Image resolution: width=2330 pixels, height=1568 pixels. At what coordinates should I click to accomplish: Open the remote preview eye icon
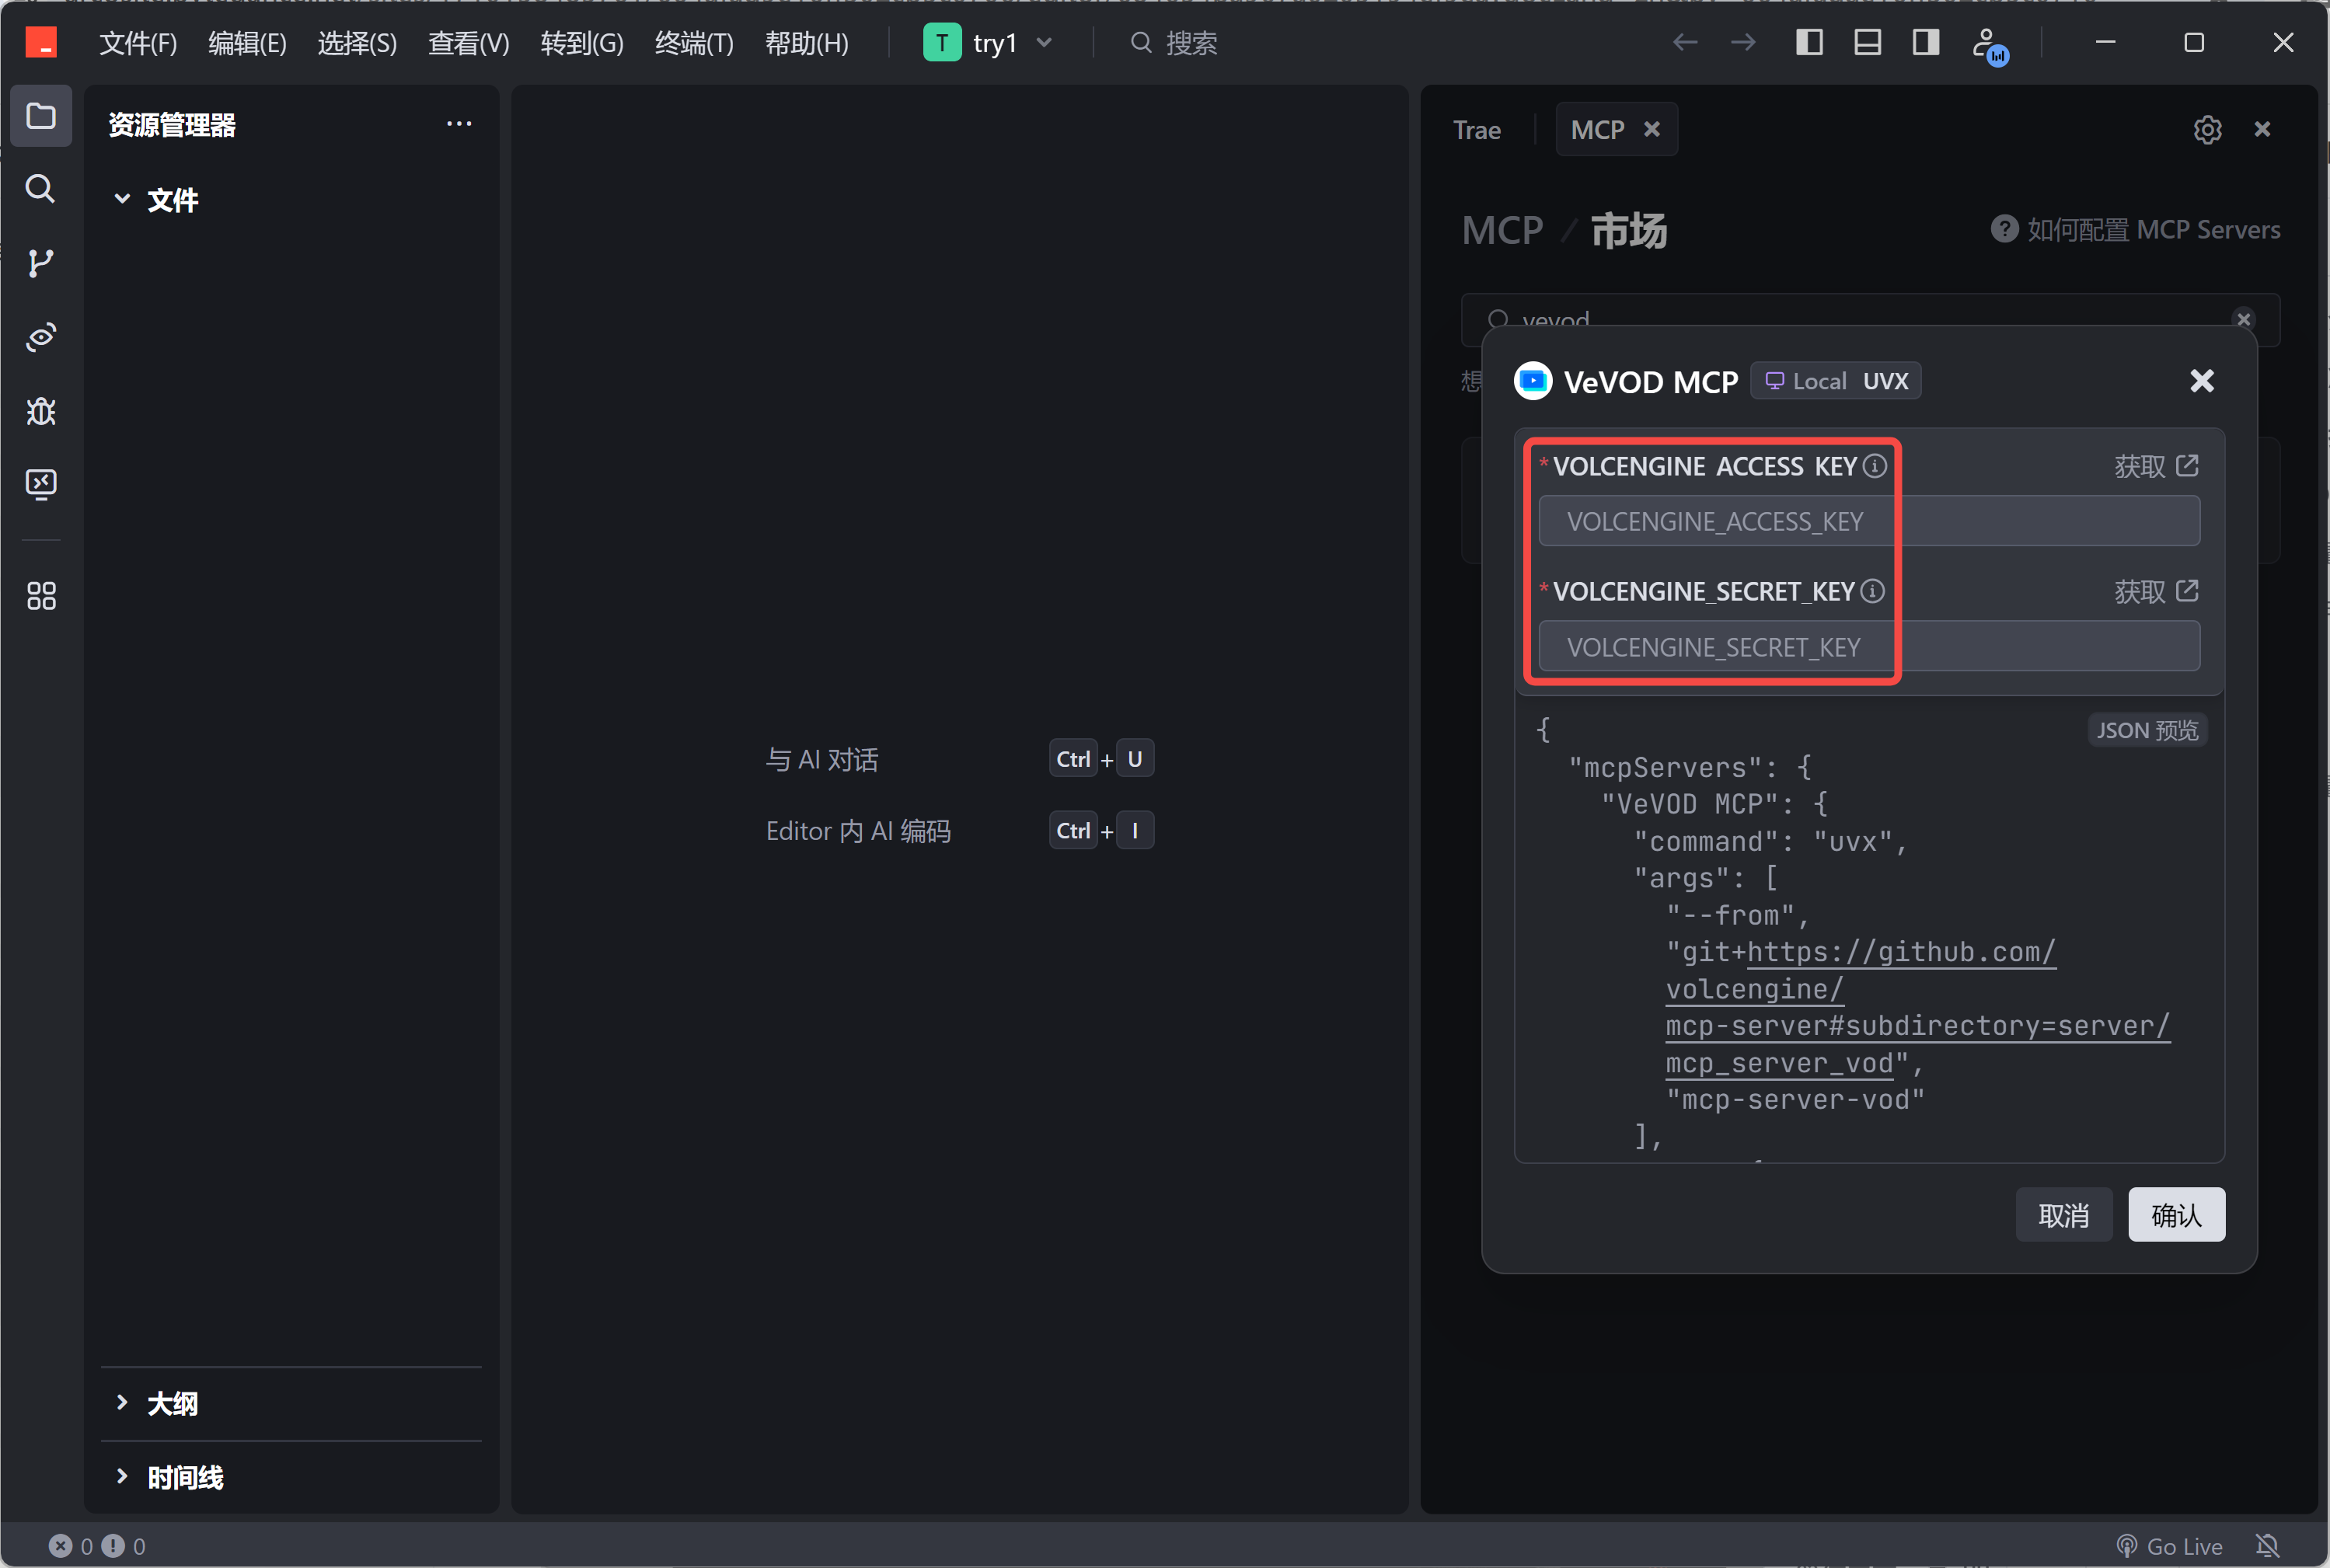pyautogui.click(x=41, y=337)
